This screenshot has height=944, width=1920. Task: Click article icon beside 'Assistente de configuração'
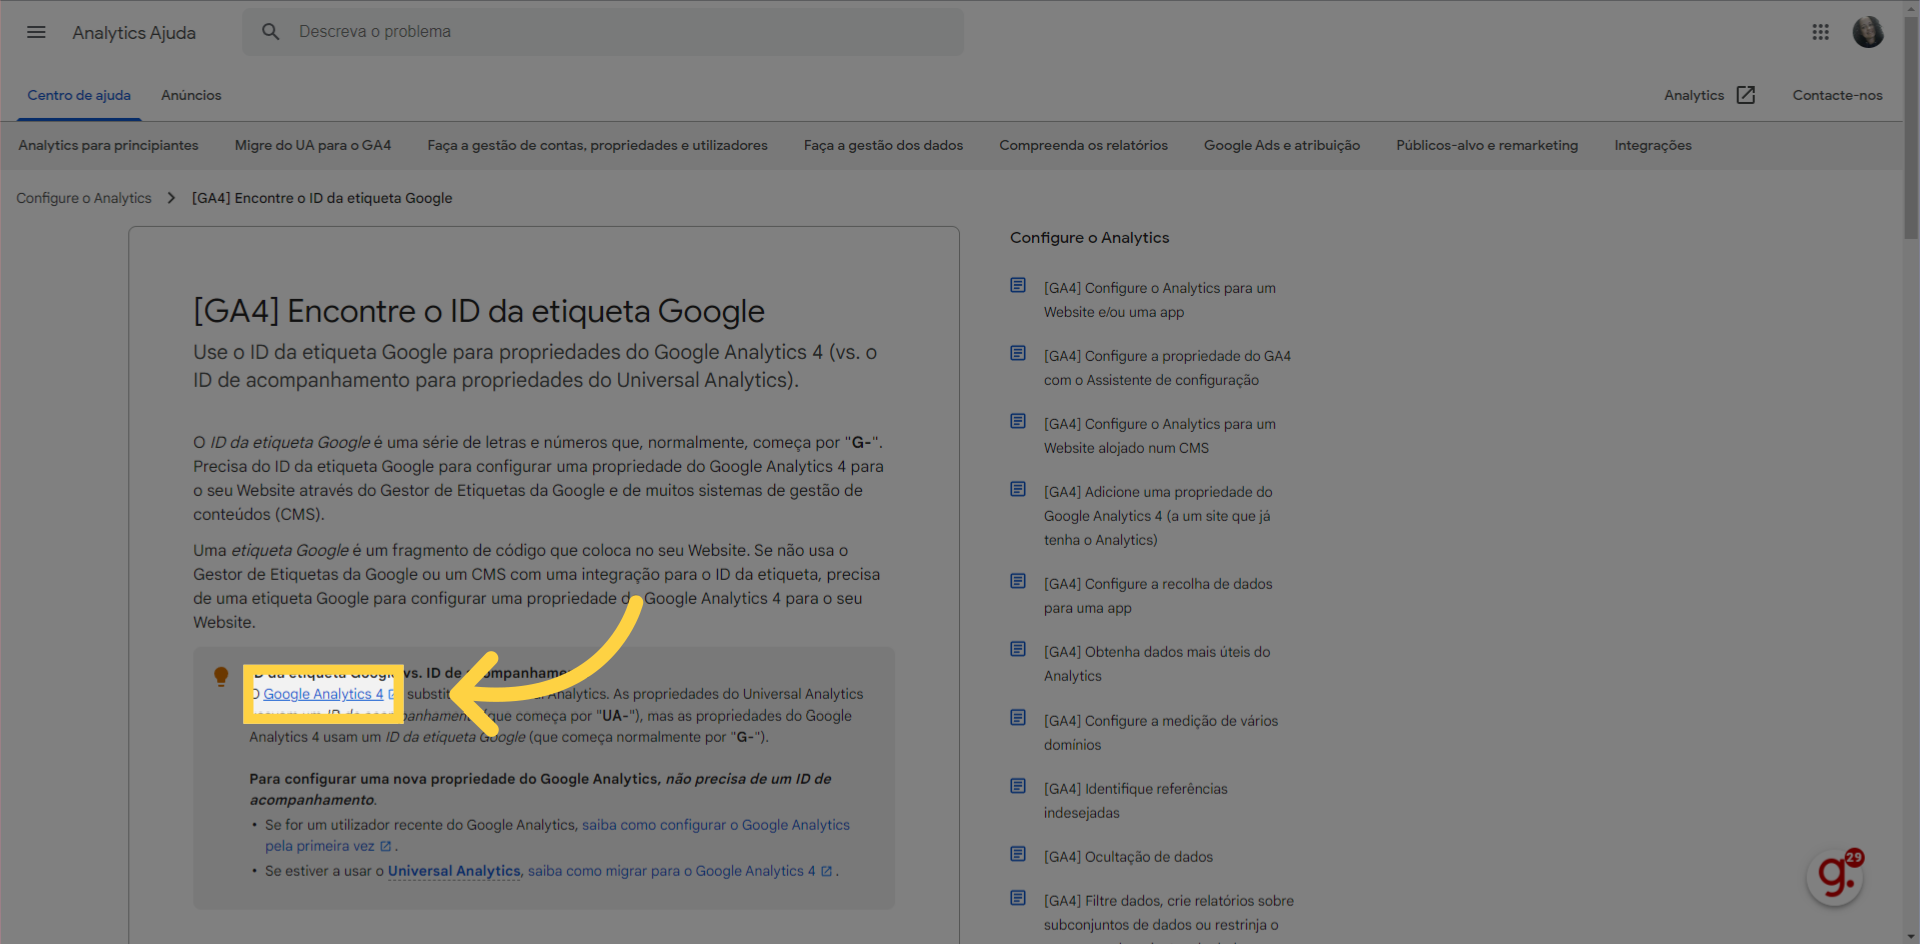[1018, 354]
